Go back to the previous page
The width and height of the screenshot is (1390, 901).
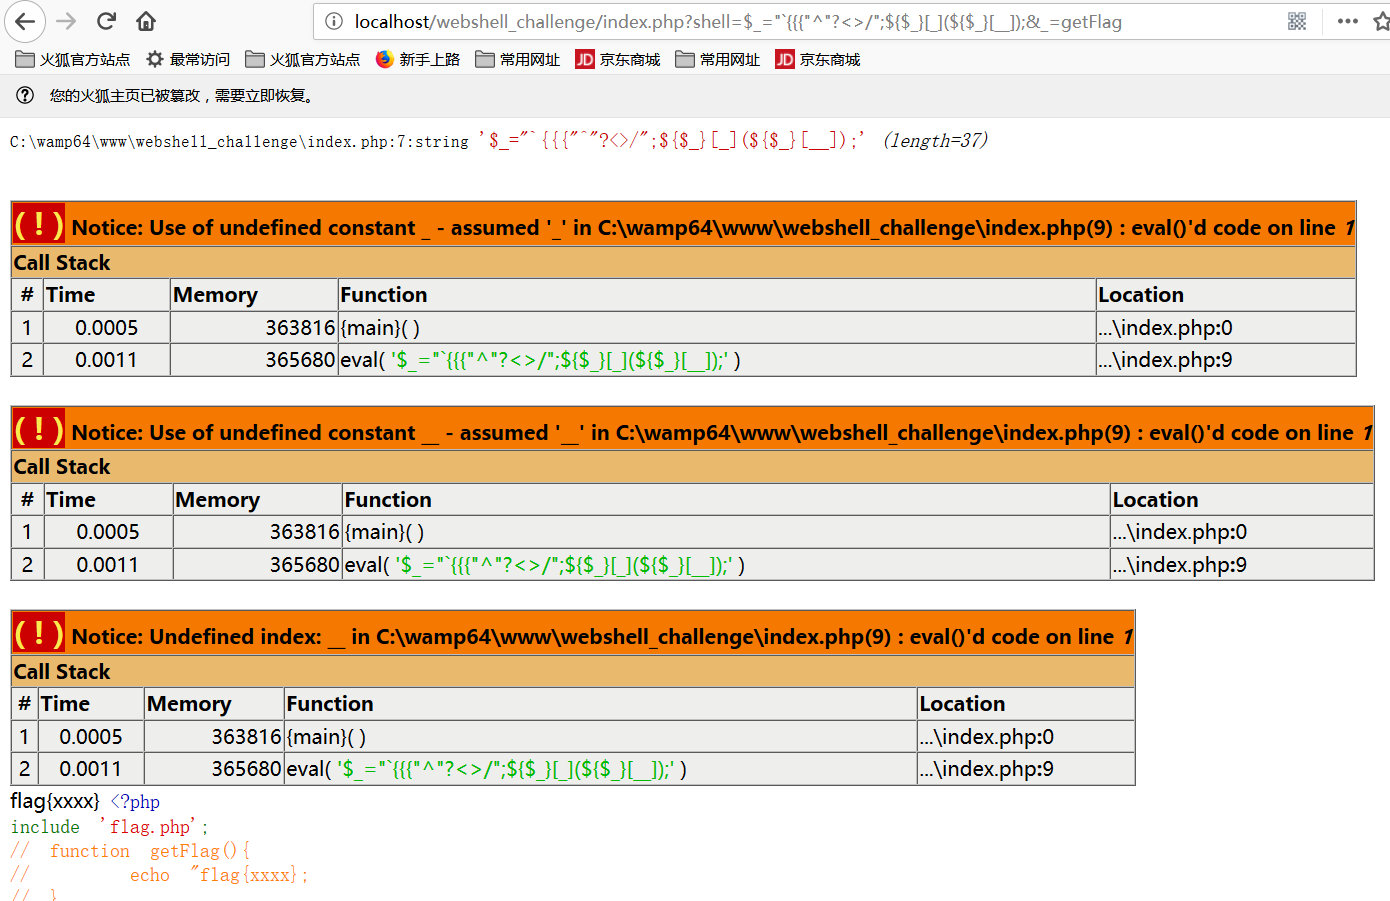[x=25, y=21]
